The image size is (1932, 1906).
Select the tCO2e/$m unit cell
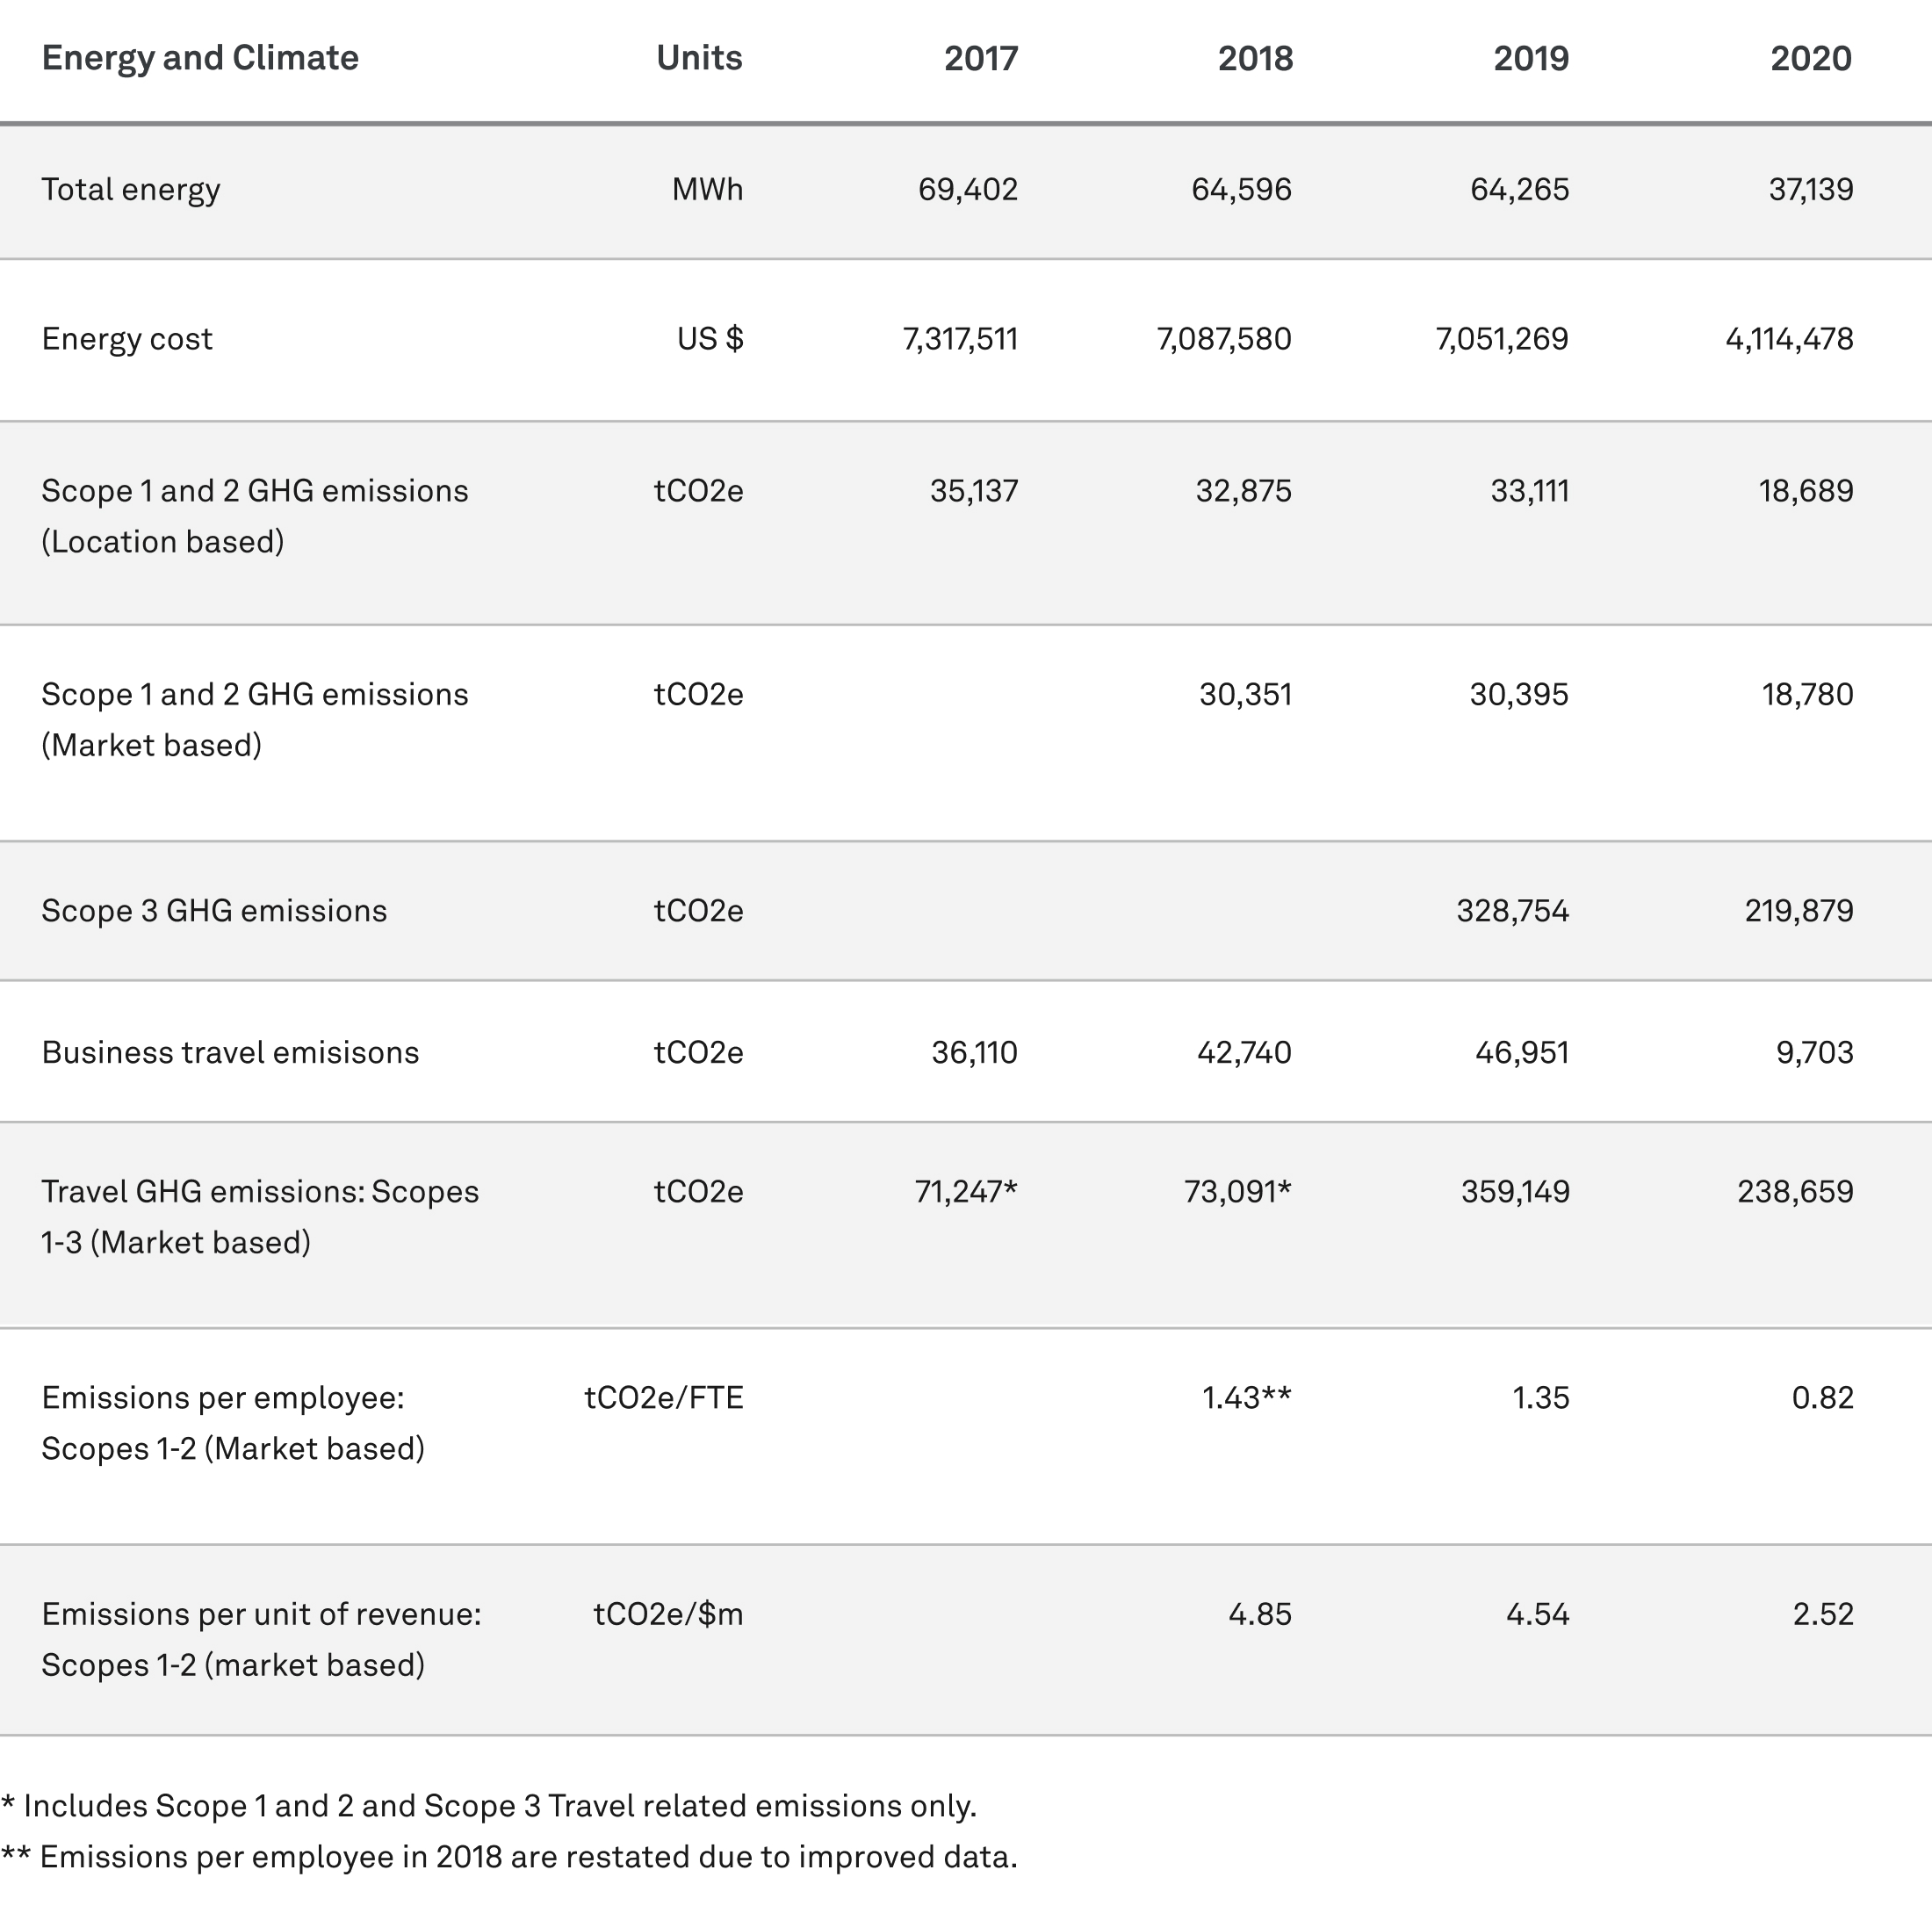click(668, 1614)
